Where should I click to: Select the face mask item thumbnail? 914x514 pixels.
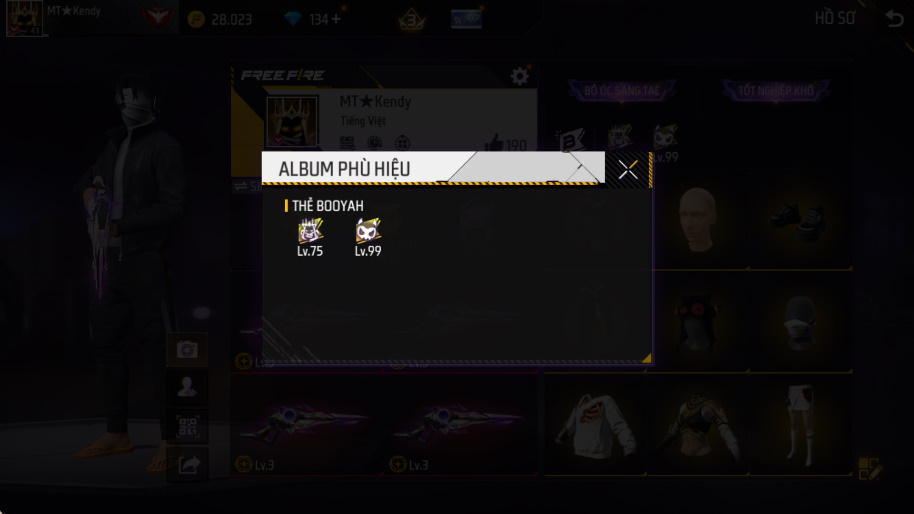tap(800, 323)
